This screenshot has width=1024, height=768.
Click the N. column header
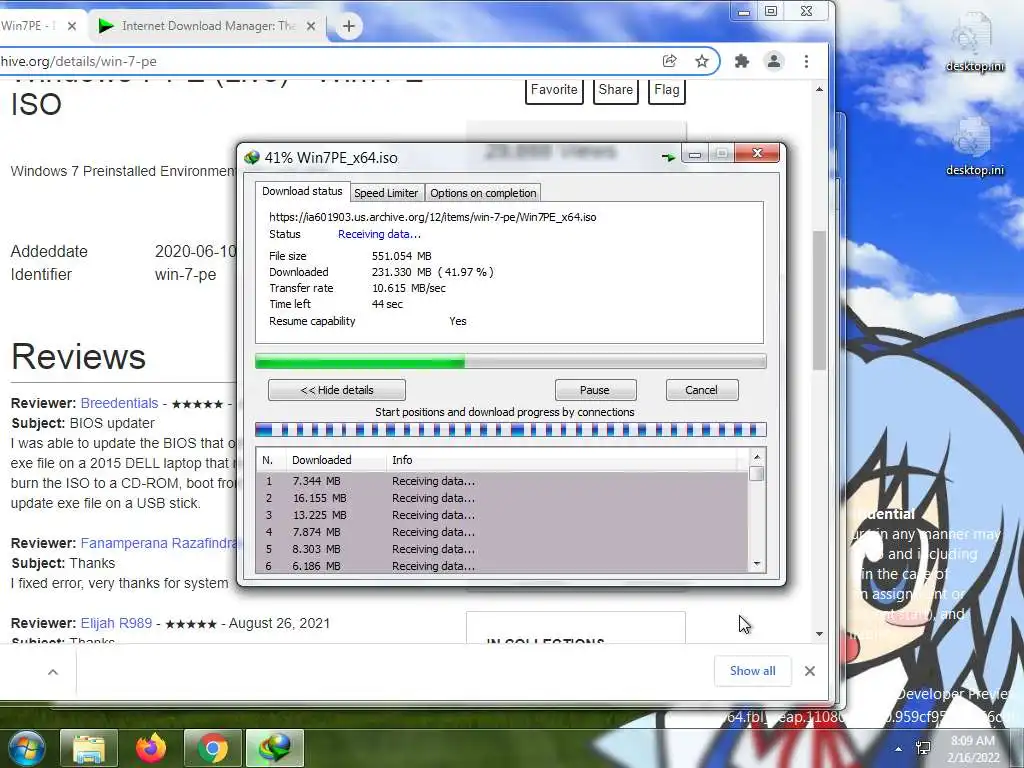(x=271, y=460)
